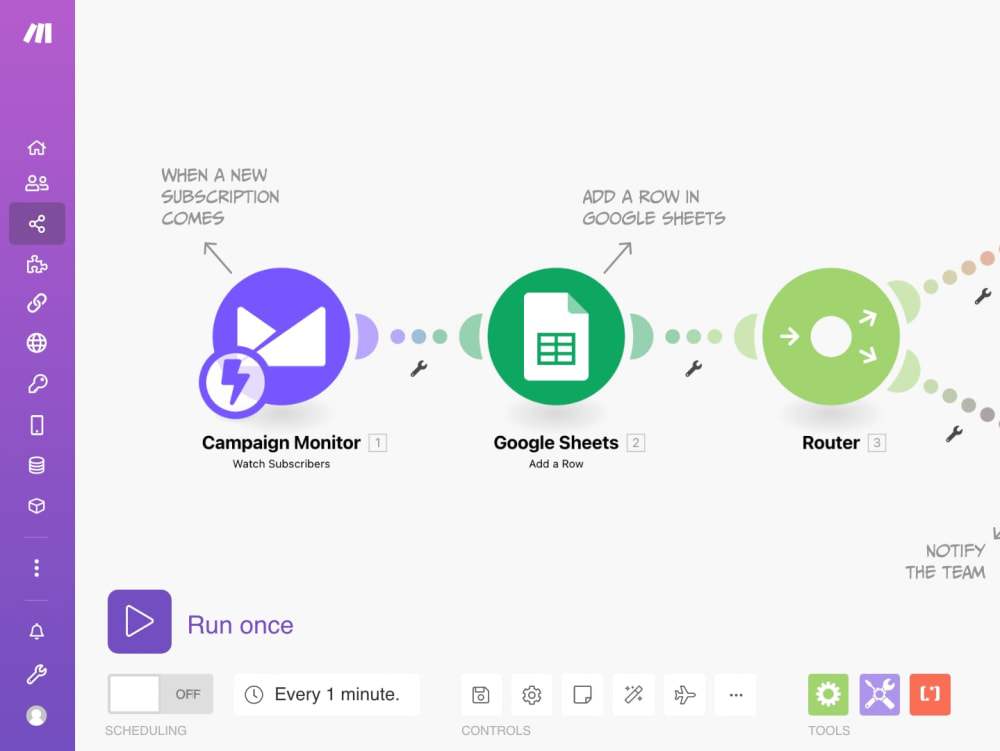
Task: Click the Campaign Monitor title text
Action: click(x=281, y=442)
